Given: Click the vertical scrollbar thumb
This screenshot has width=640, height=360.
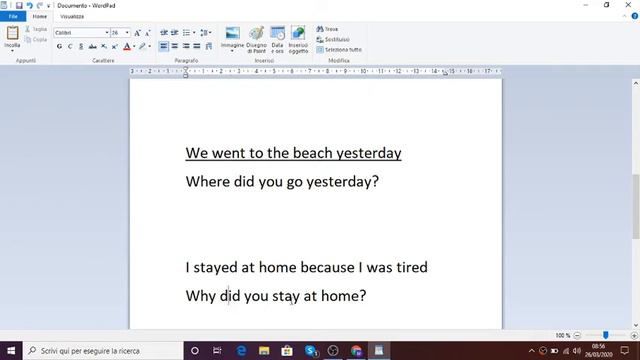Looking at the screenshot, I should pyautogui.click(x=636, y=206).
